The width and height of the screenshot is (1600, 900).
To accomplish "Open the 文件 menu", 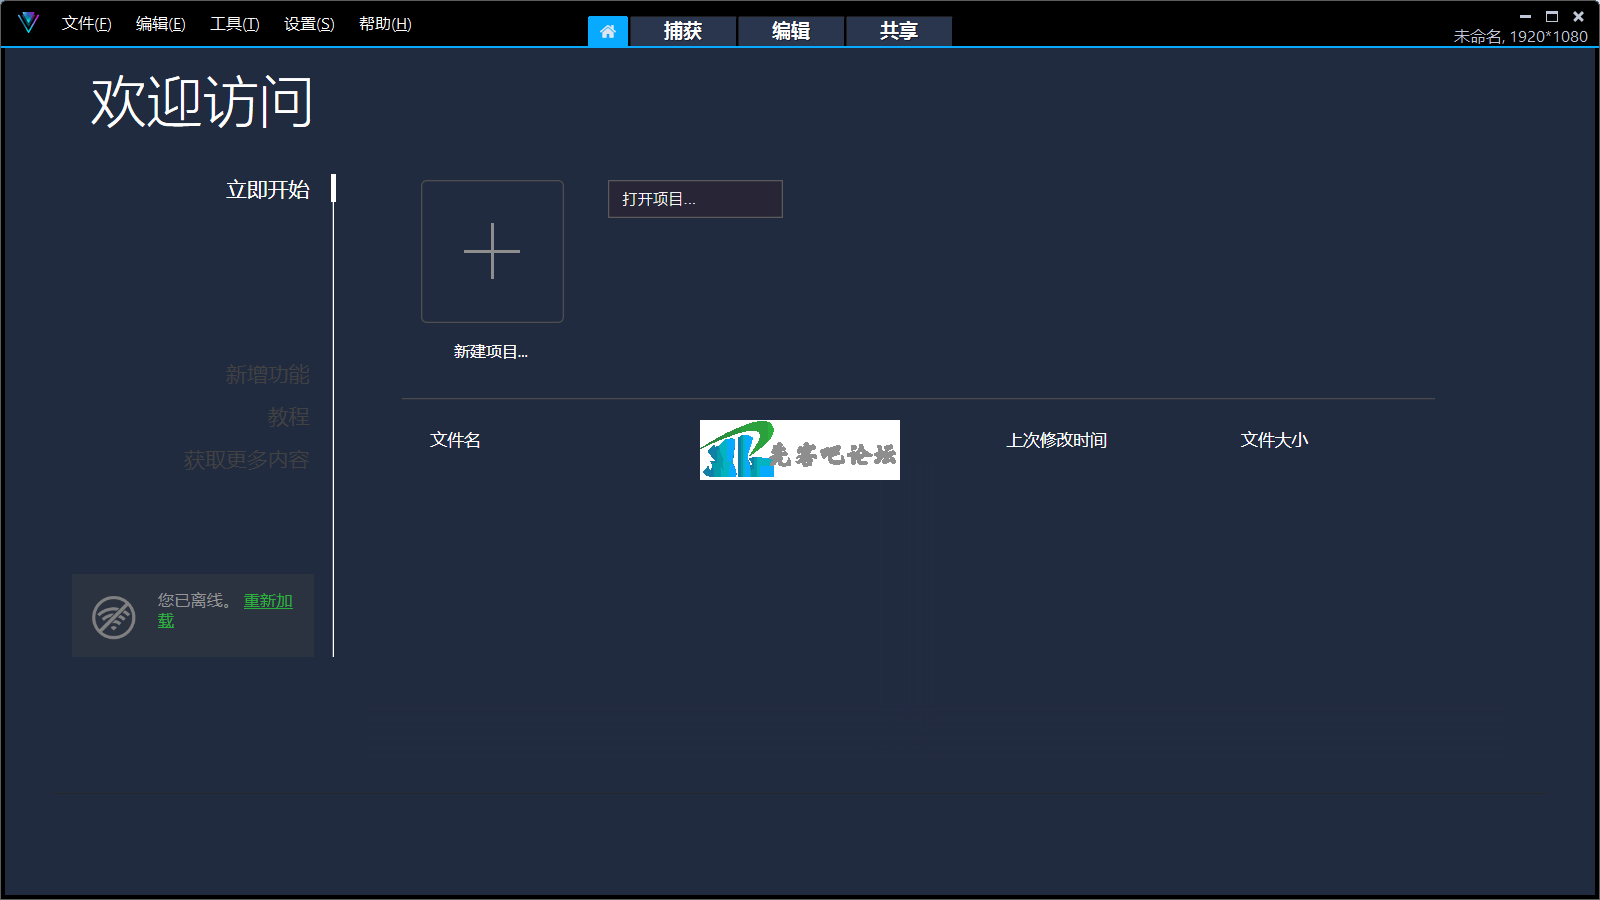I will [x=86, y=24].
